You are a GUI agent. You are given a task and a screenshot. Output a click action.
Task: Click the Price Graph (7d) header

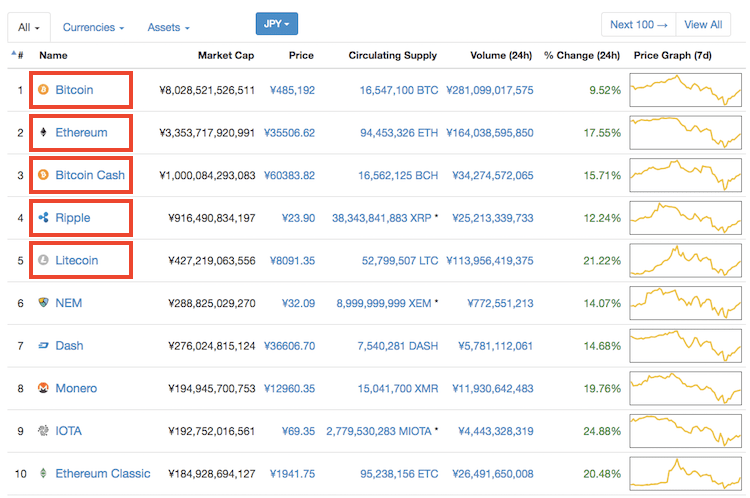pos(673,55)
